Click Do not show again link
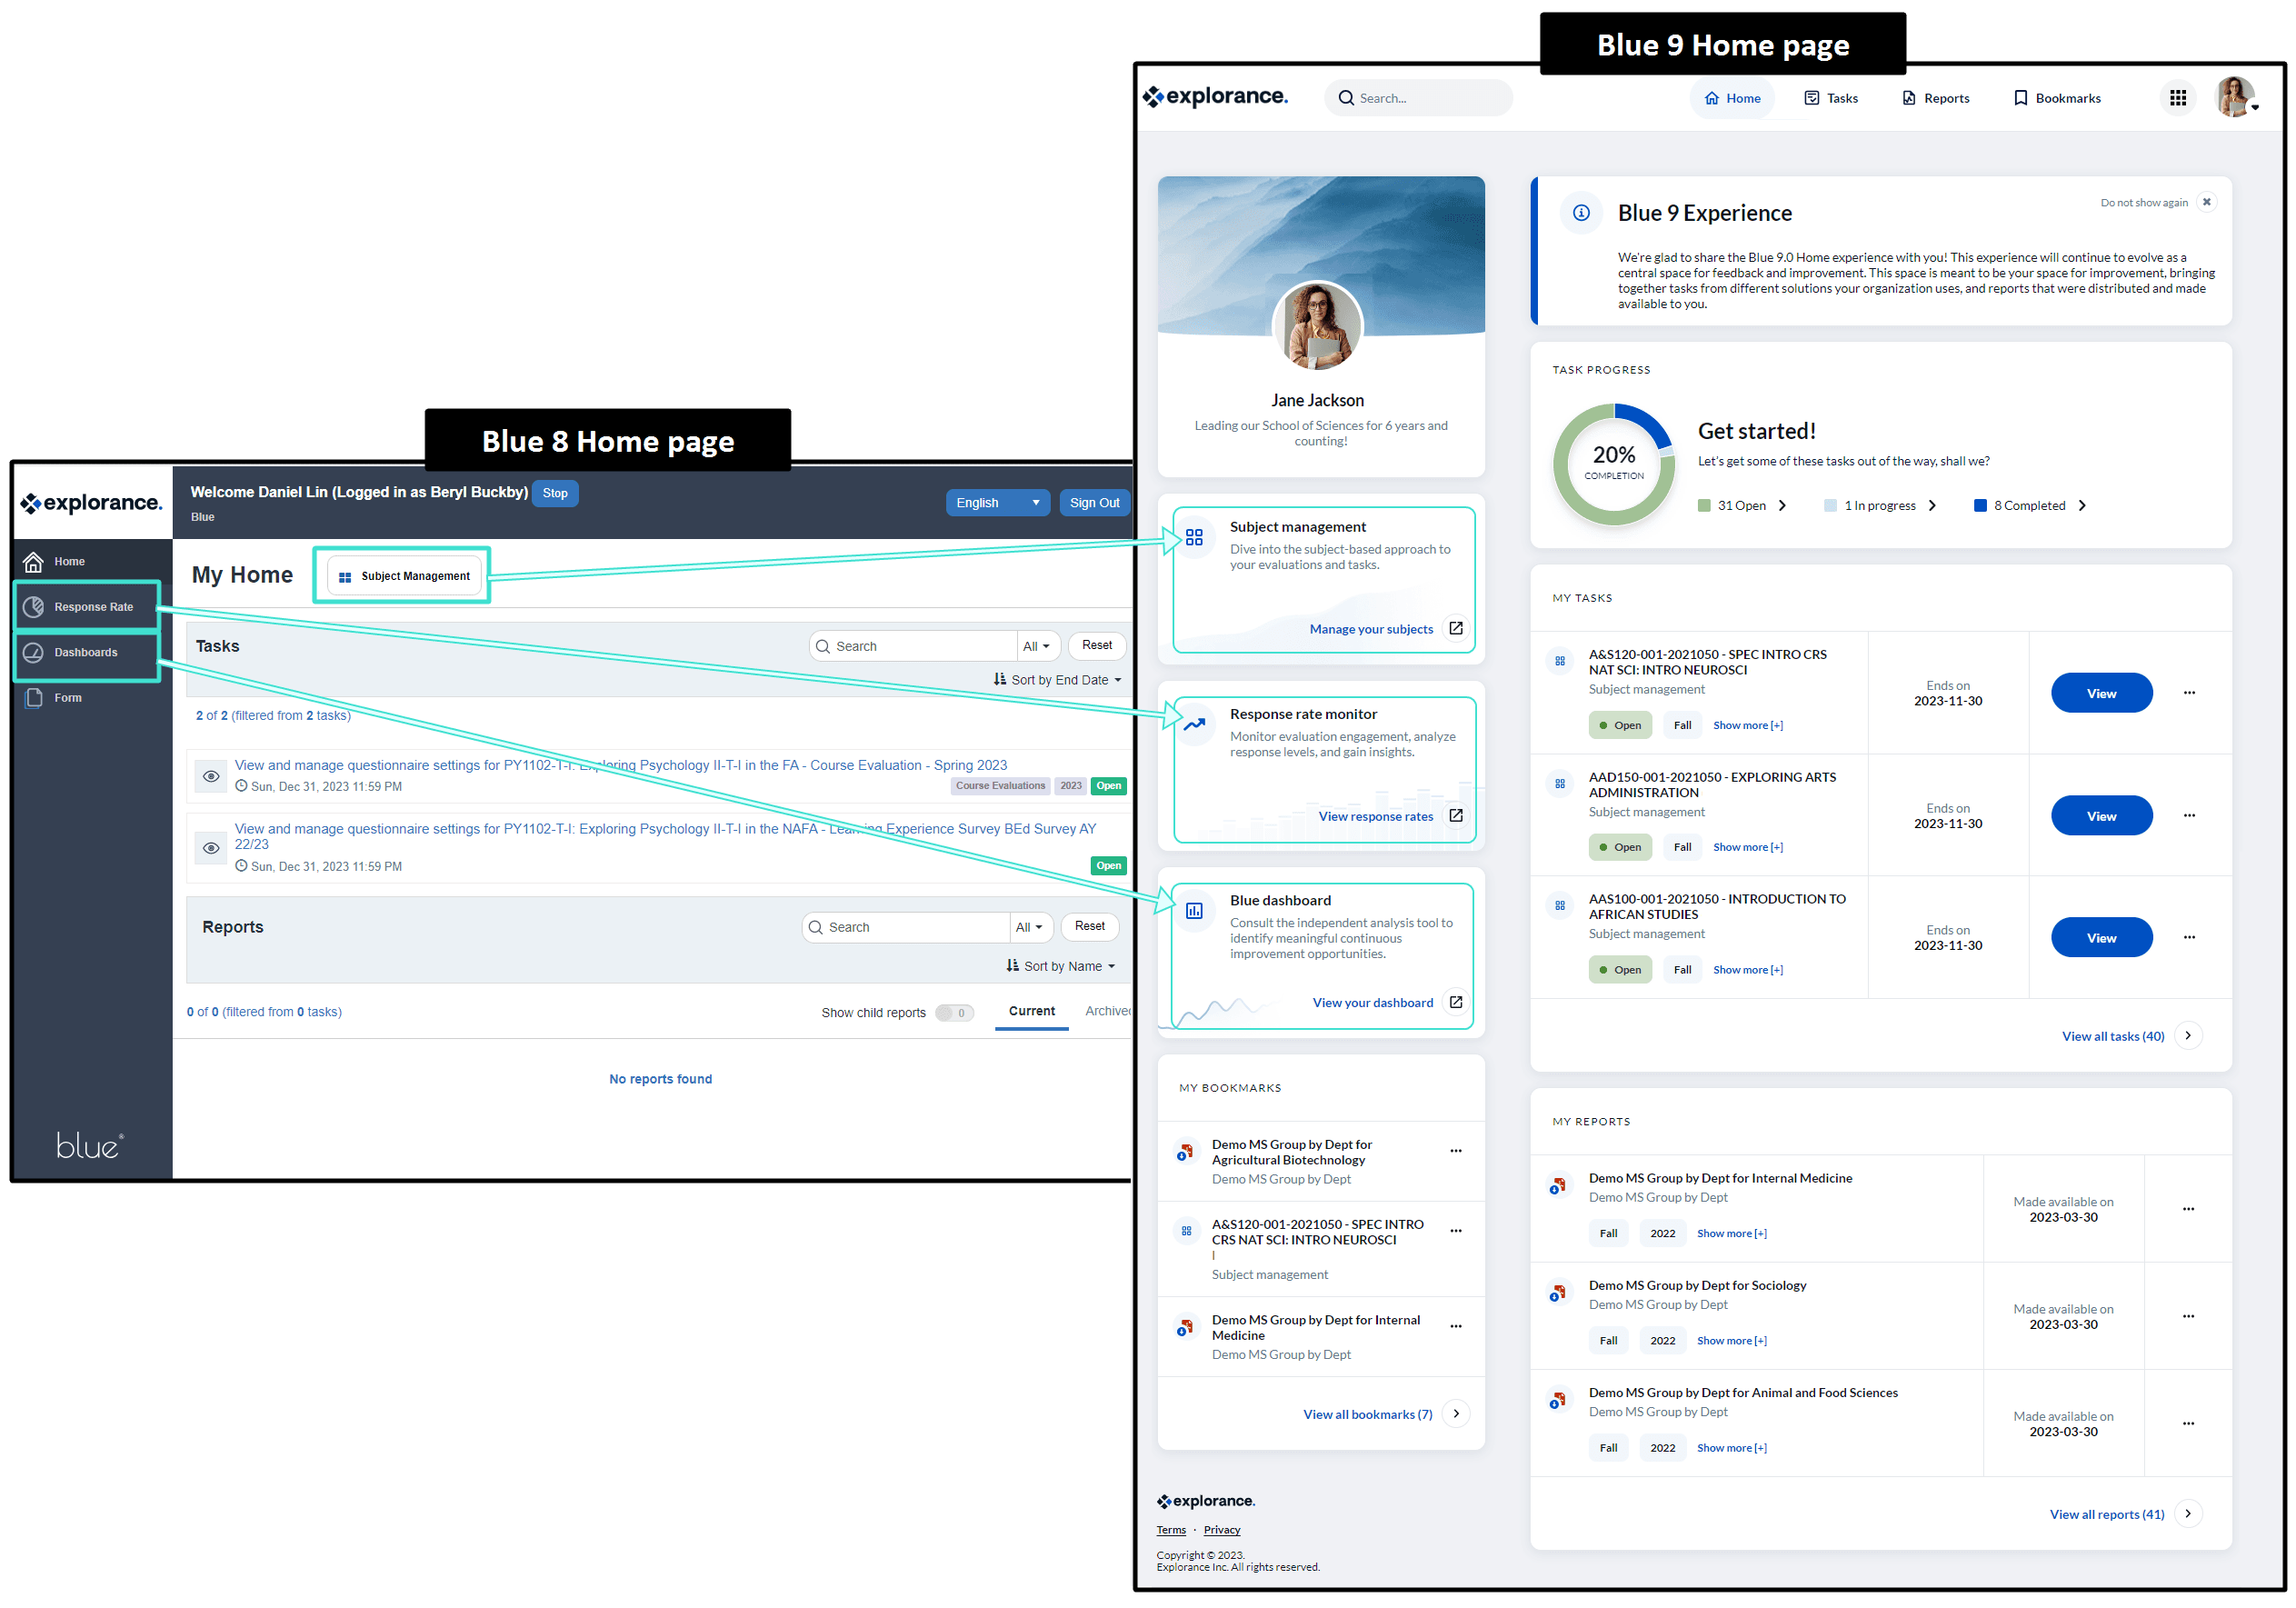2296x1608 pixels. point(2144,202)
